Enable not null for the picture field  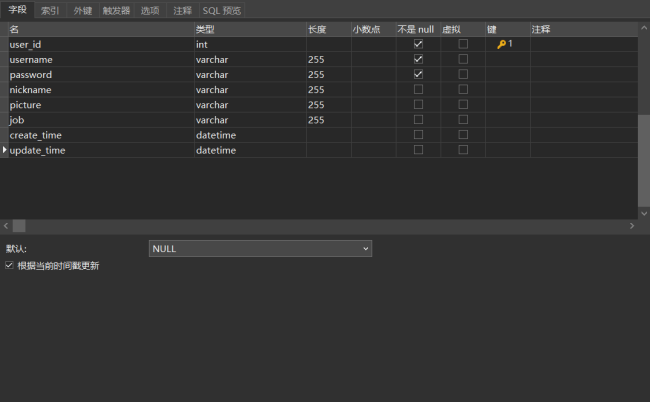click(418, 104)
